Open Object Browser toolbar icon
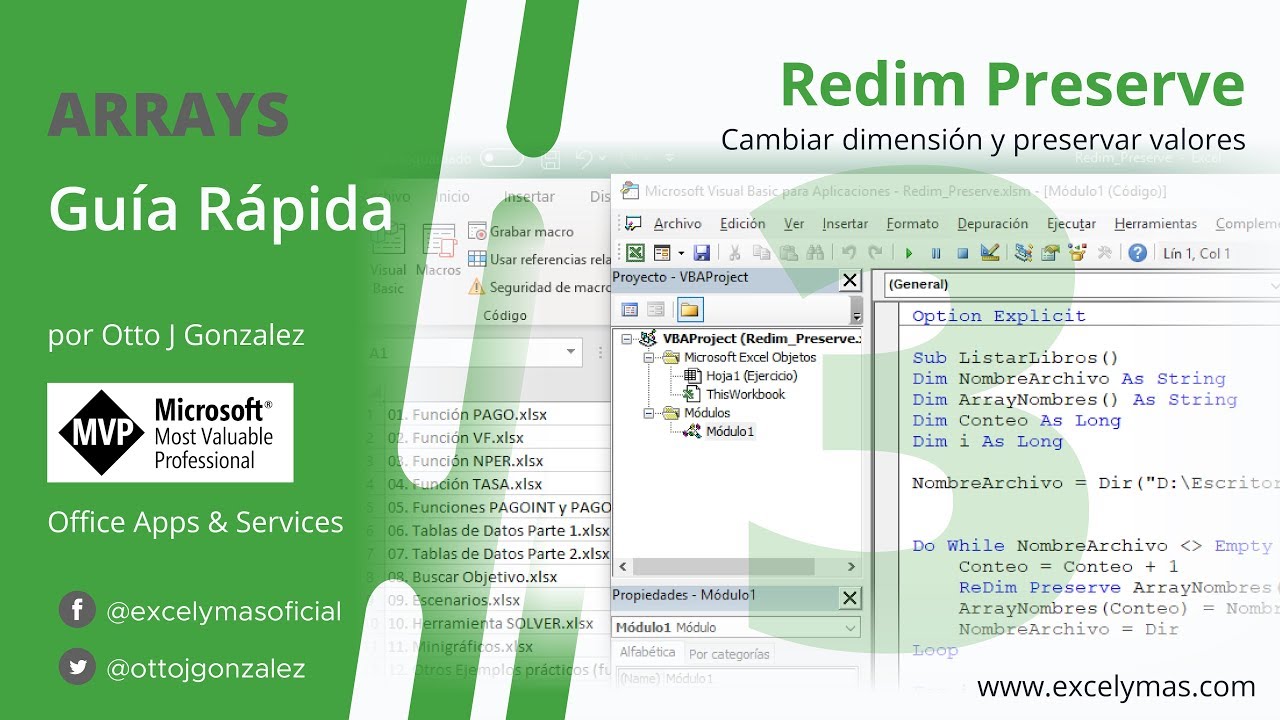Screen dimensions: 1280x720 pyautogui.click(x=1077, y=253)
